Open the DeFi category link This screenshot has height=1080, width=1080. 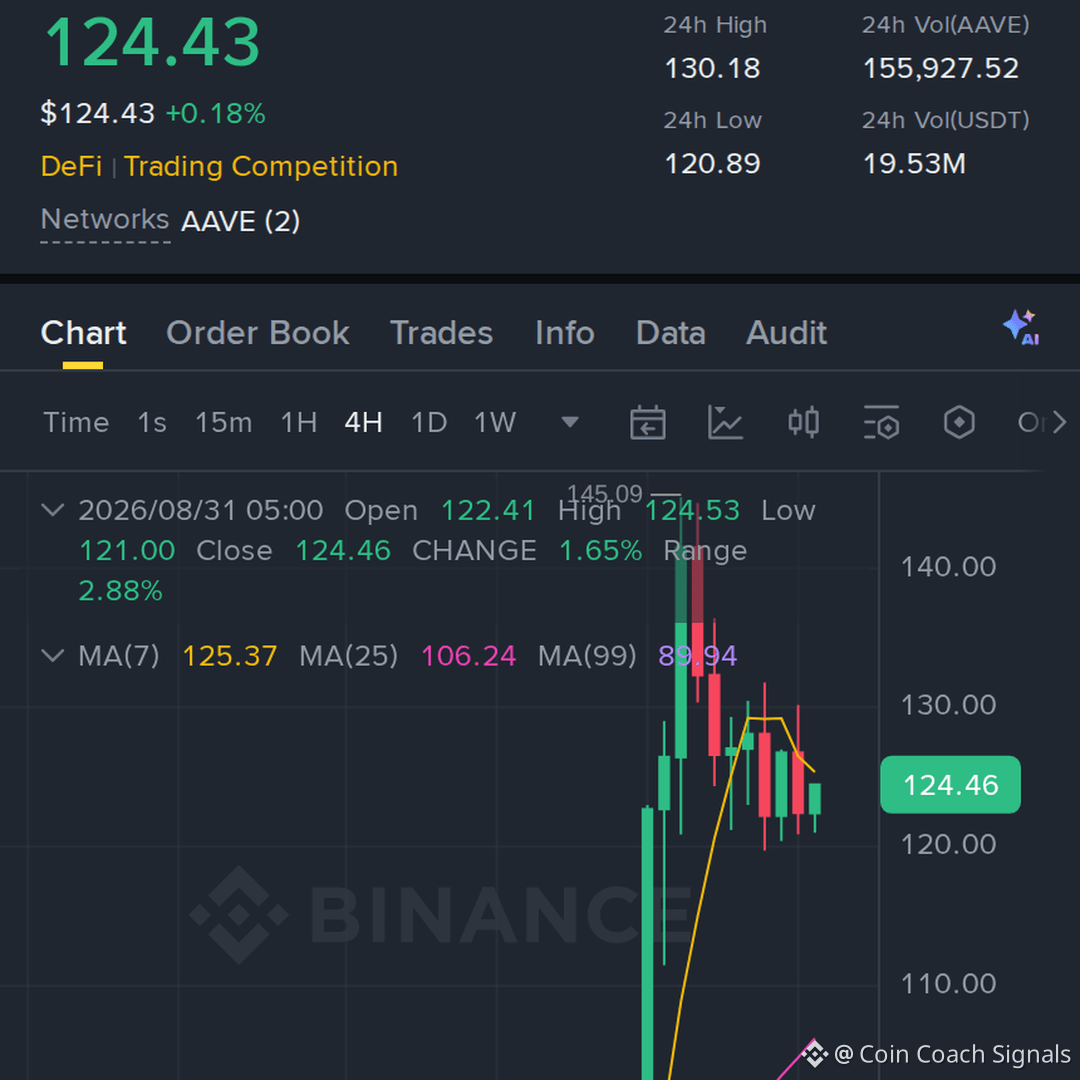pos(72,166)
